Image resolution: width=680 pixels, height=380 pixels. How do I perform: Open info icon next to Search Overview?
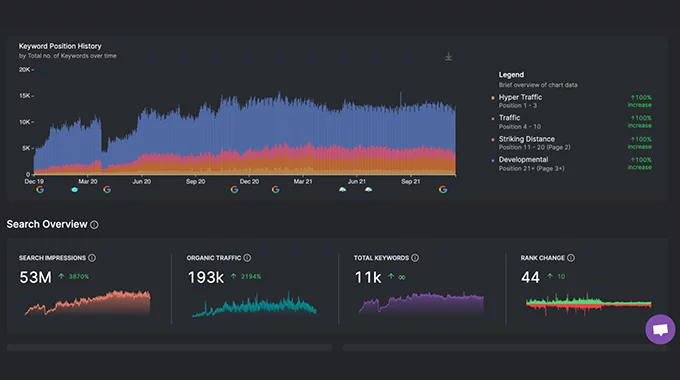[x=94, y=225]
